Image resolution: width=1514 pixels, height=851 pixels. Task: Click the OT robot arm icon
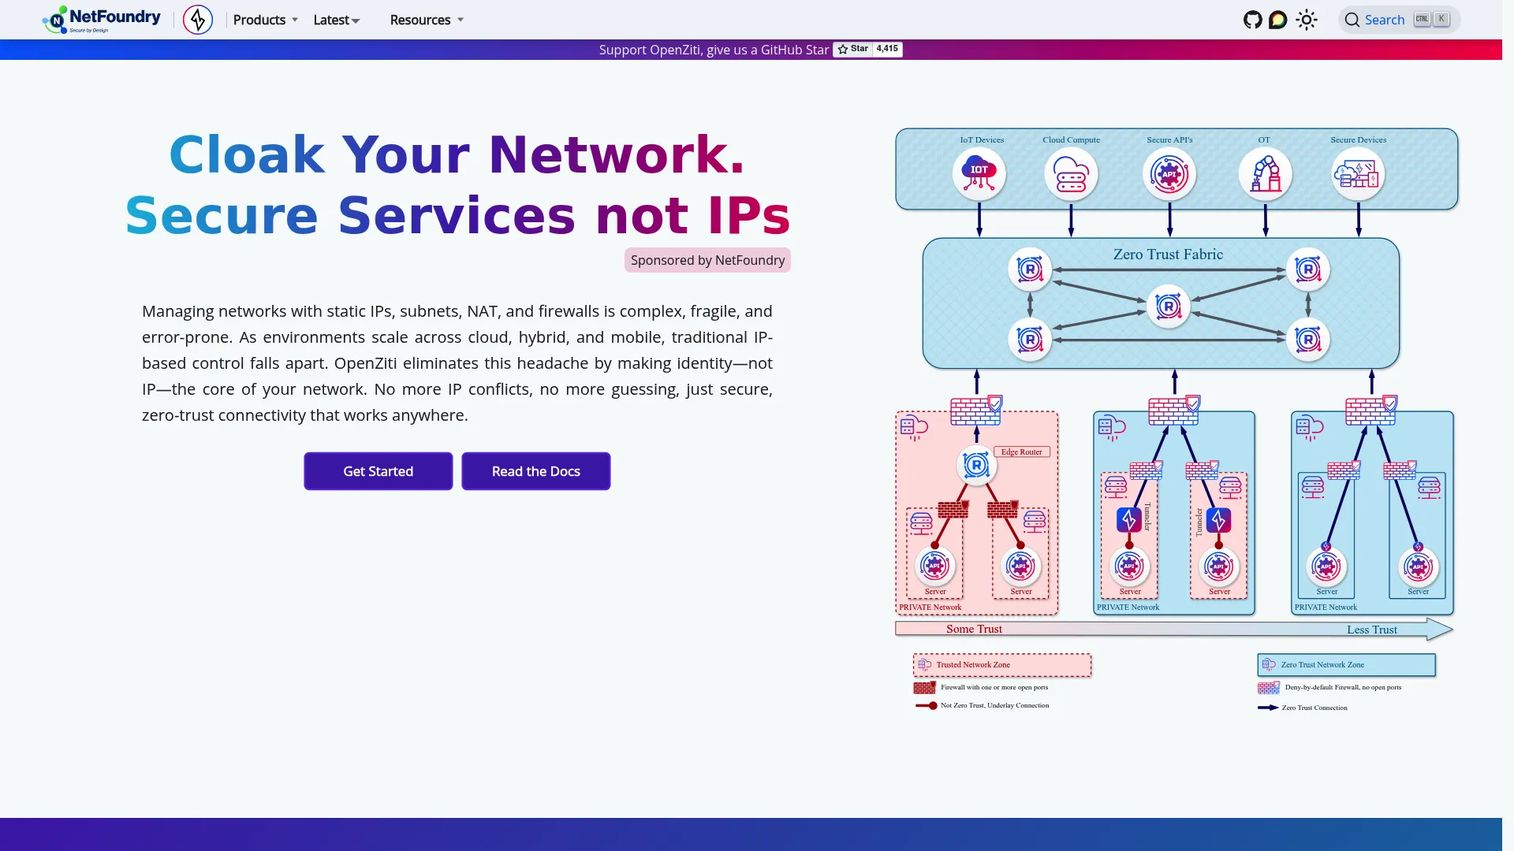[x=1265, y=174]
